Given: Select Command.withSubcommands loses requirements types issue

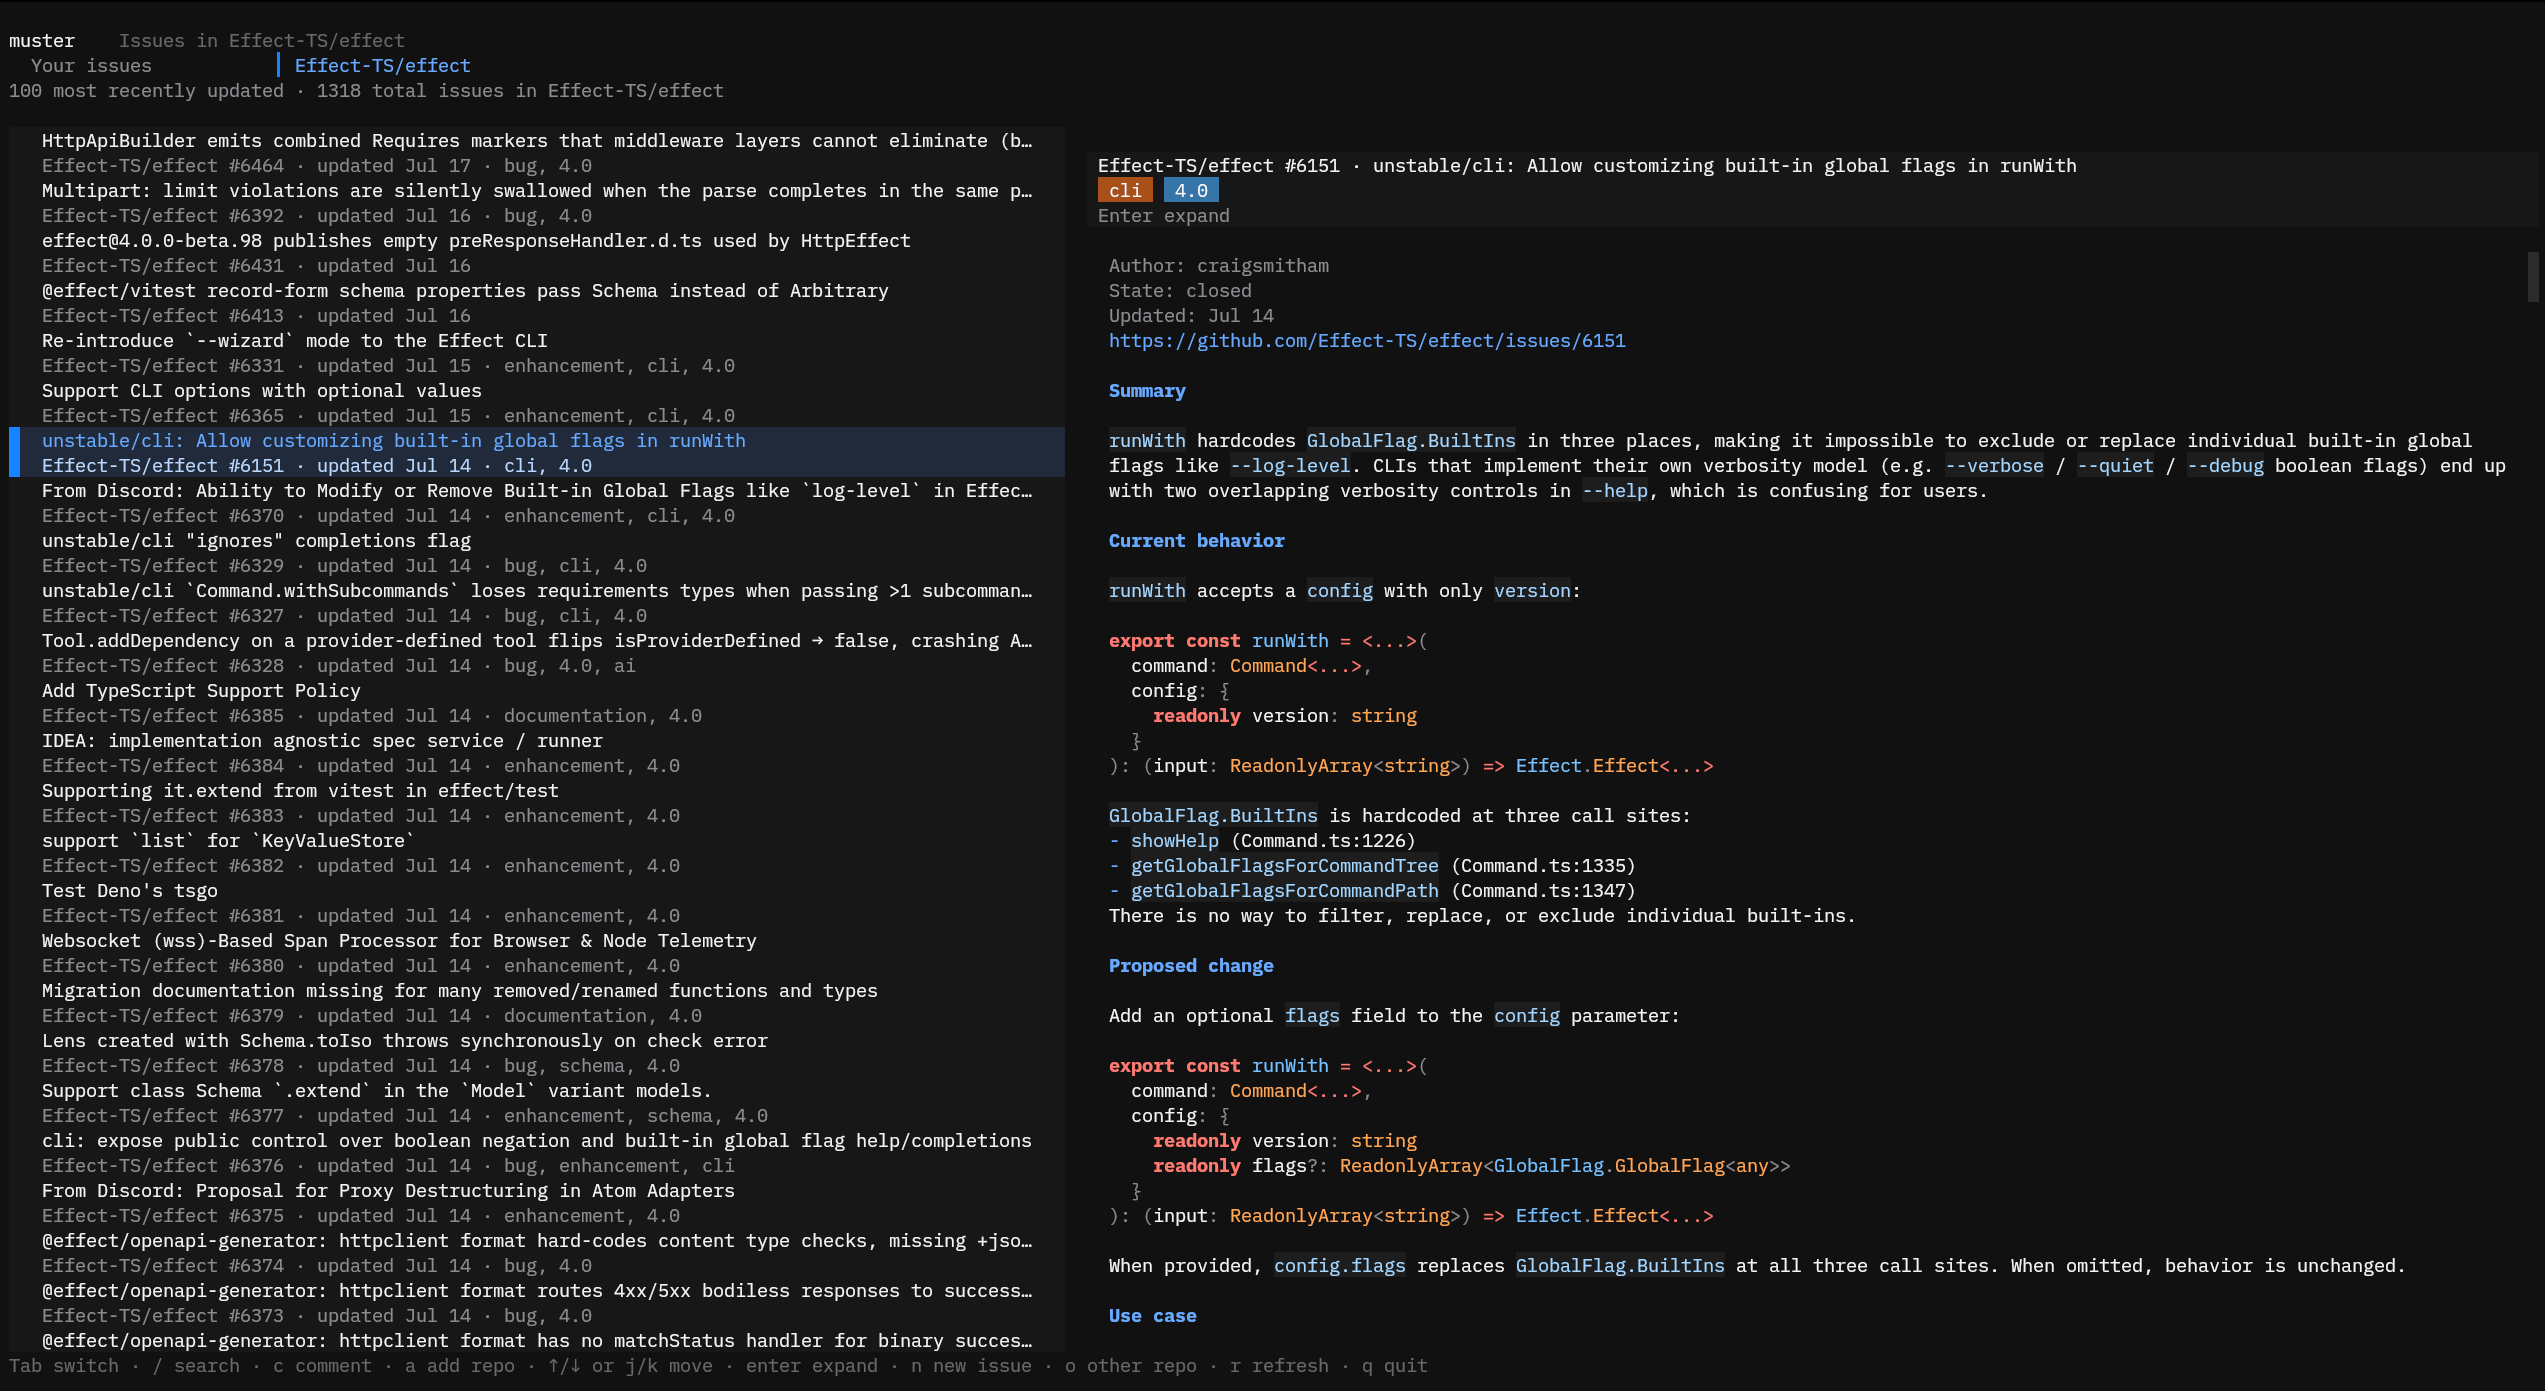Looking at the screenshot, I should (x=537, y=603).
